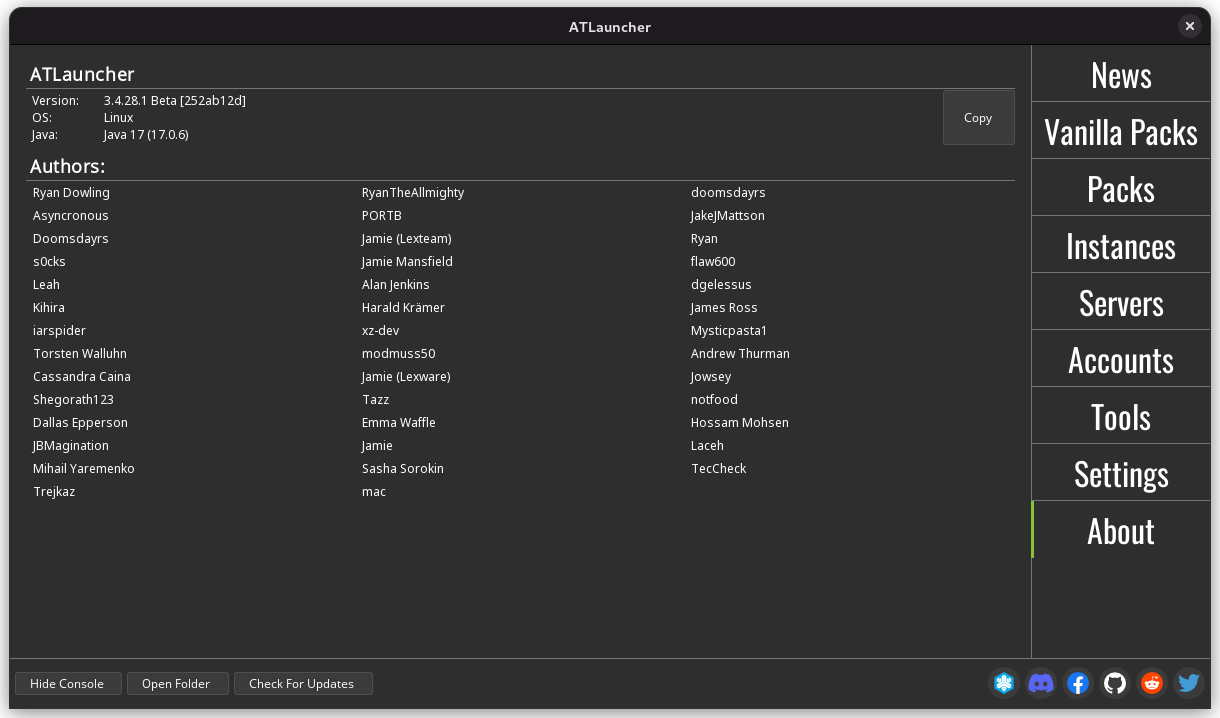This screenshot has height=718, width=1220.
Task: Click author 'modmuss50'
Action: pyautogui.click(x=399, y=354)
